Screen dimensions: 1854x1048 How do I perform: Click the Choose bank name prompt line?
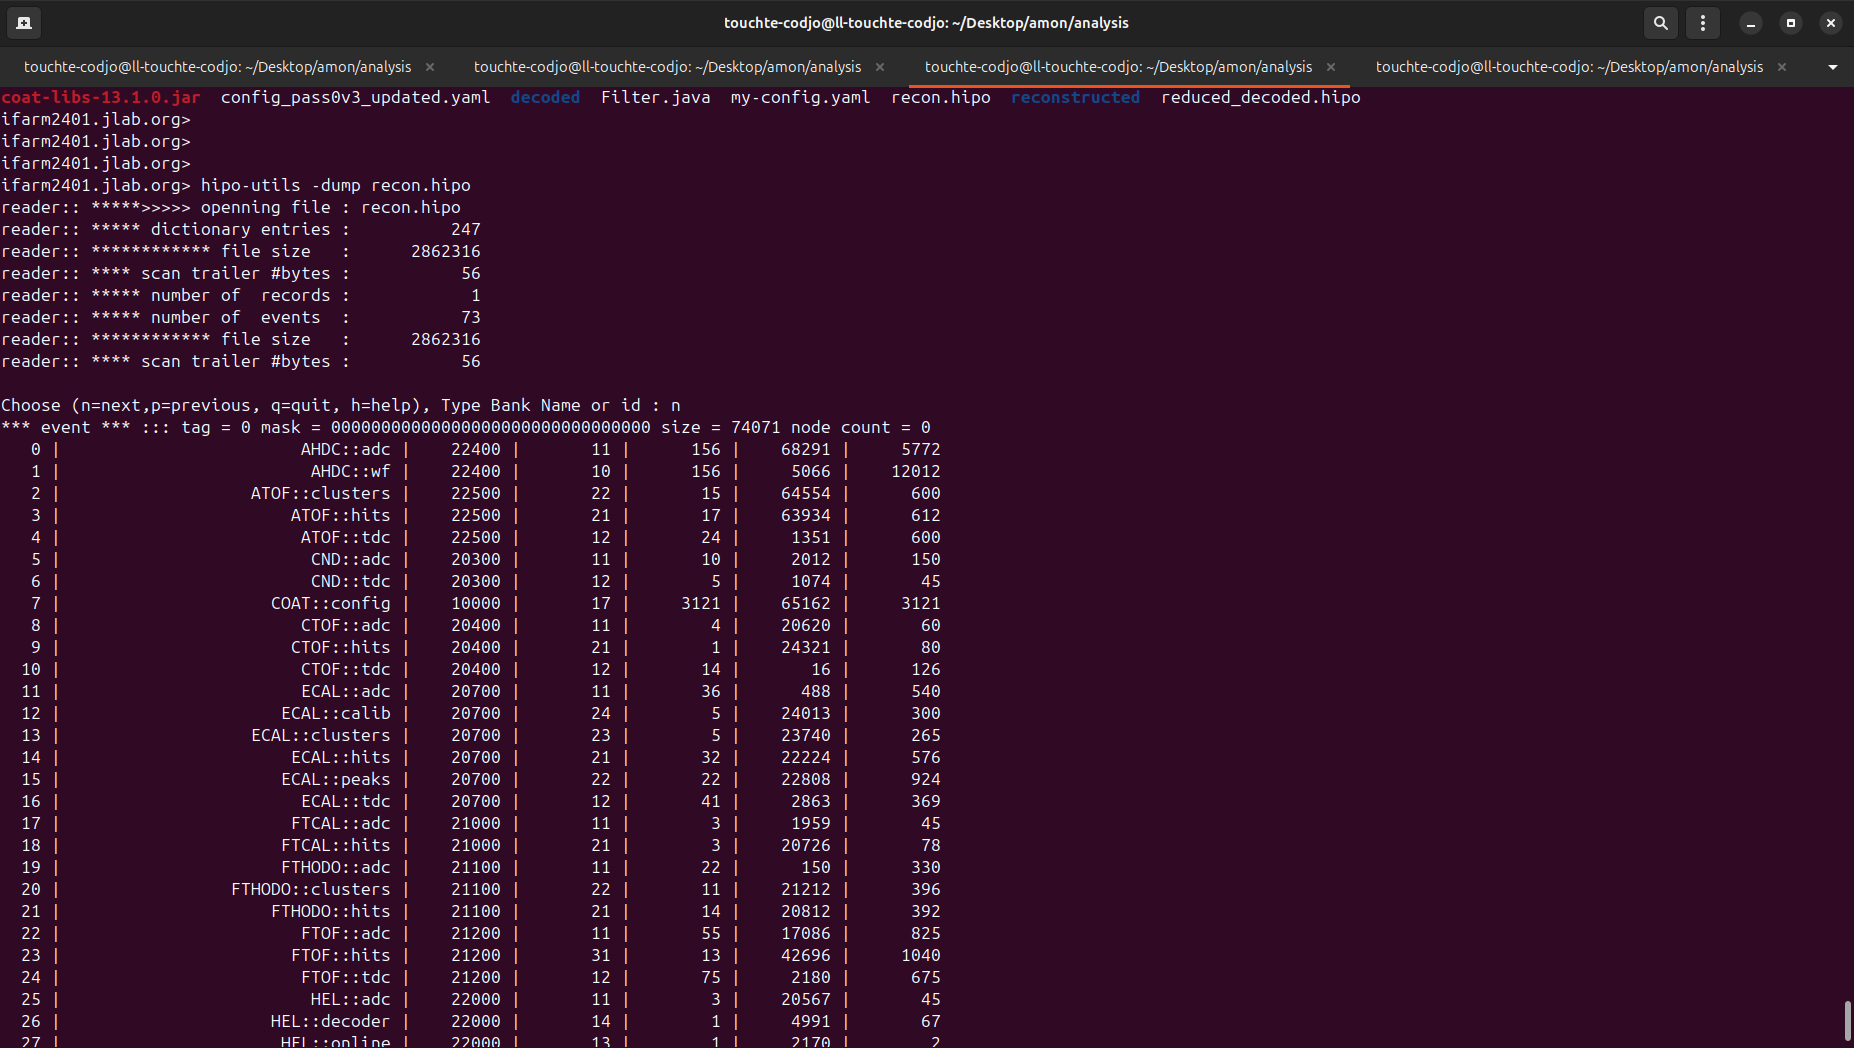(341, 405)
